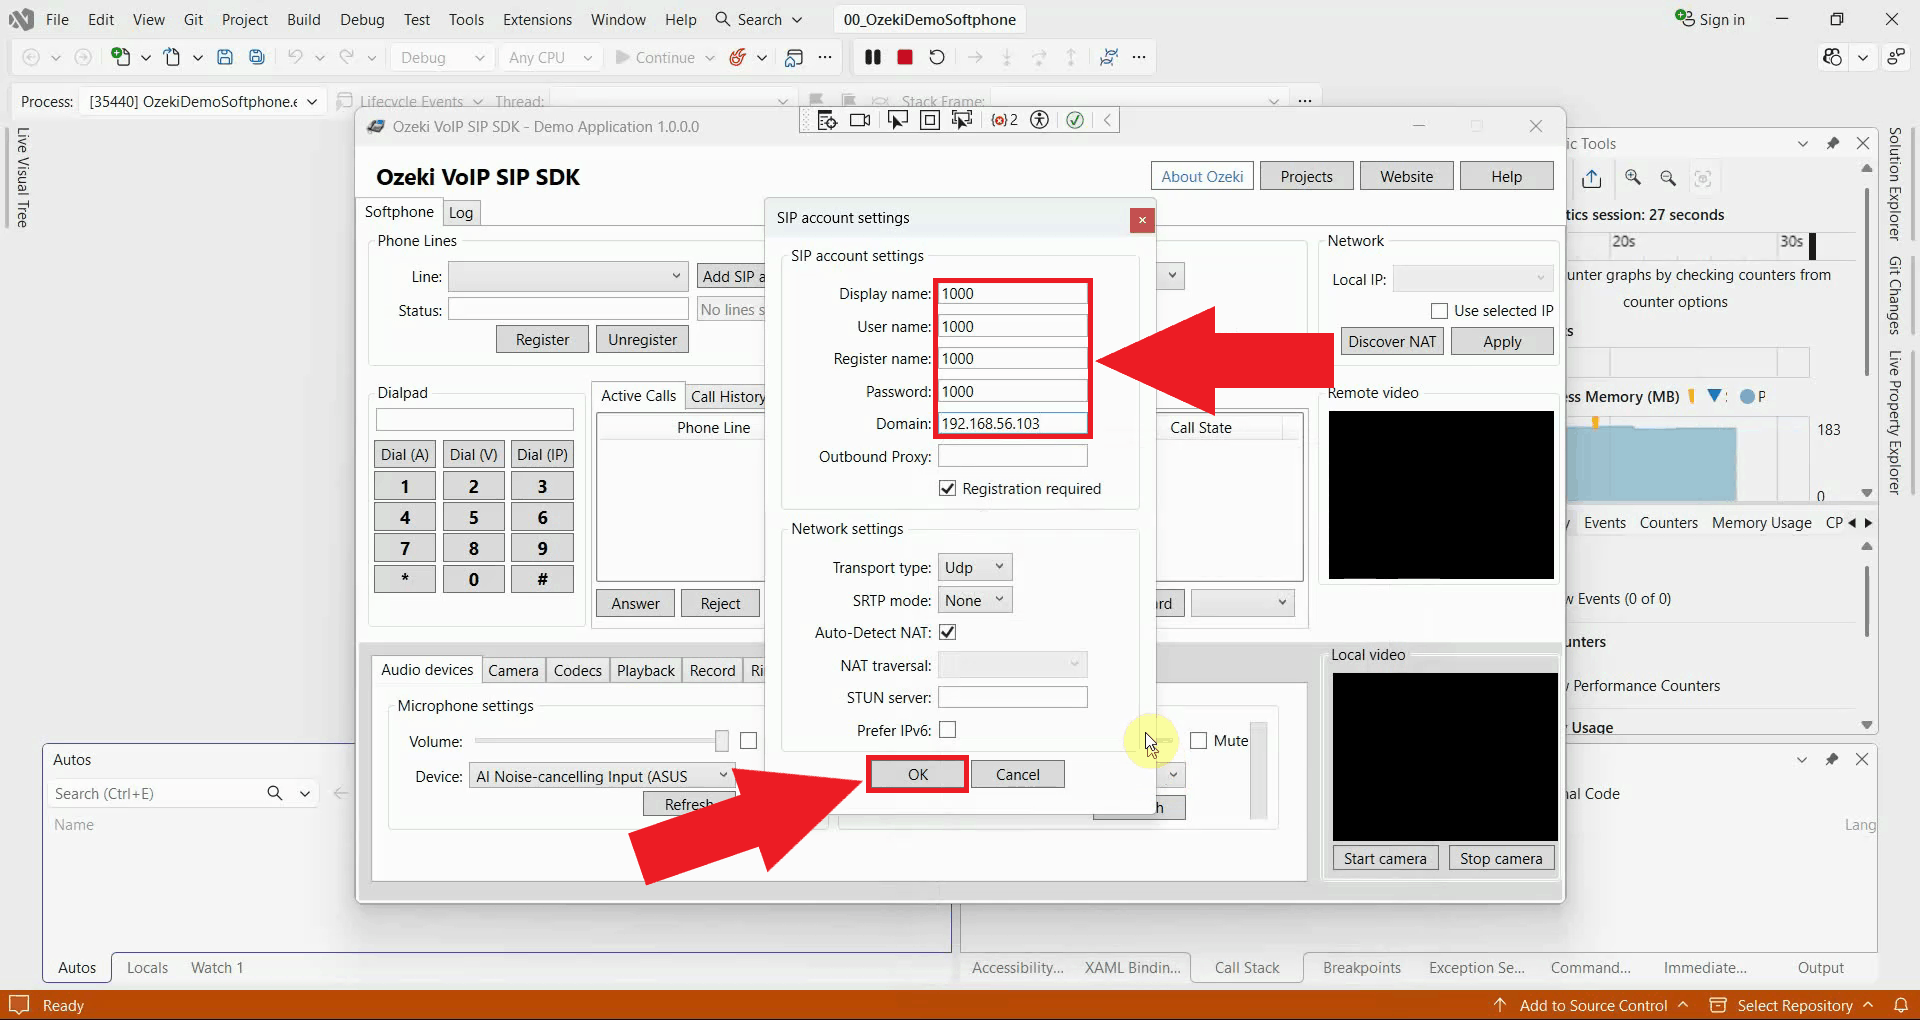Click the Start camera button
This screenshot has width=1920, height=1020.
coord(1385,858)
